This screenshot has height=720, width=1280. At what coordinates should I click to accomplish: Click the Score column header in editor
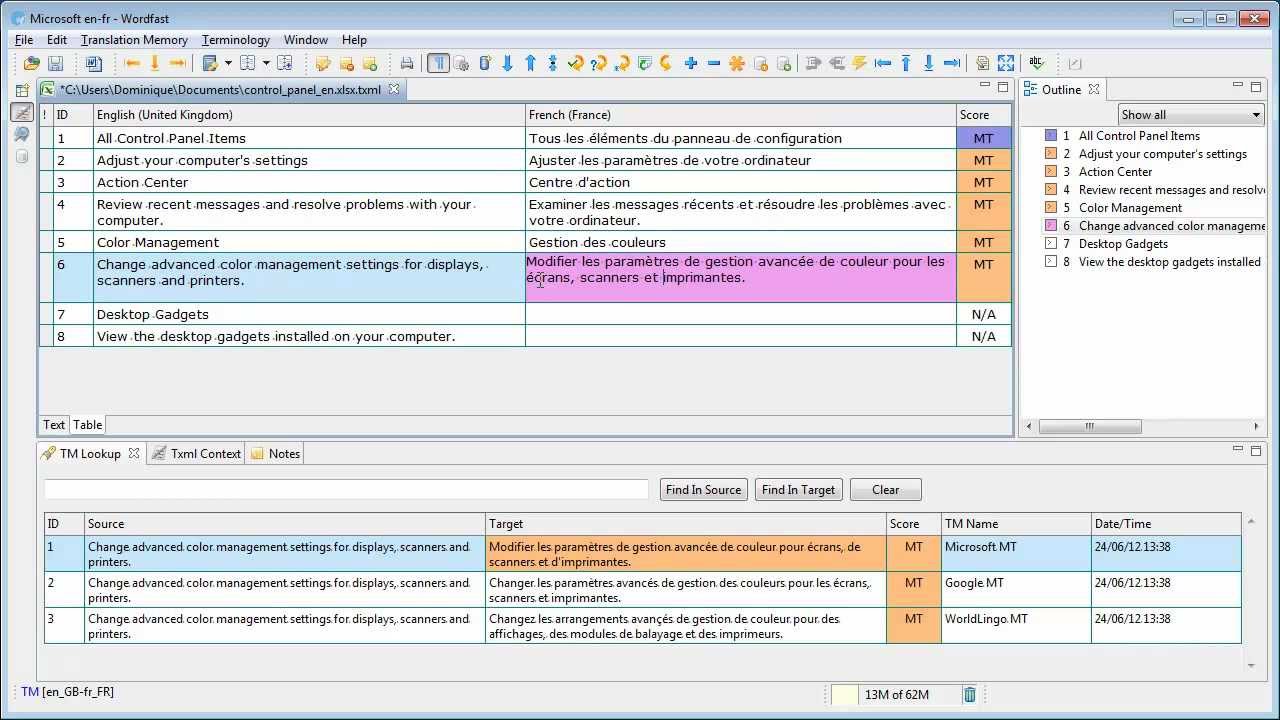[x=984, y=115]
